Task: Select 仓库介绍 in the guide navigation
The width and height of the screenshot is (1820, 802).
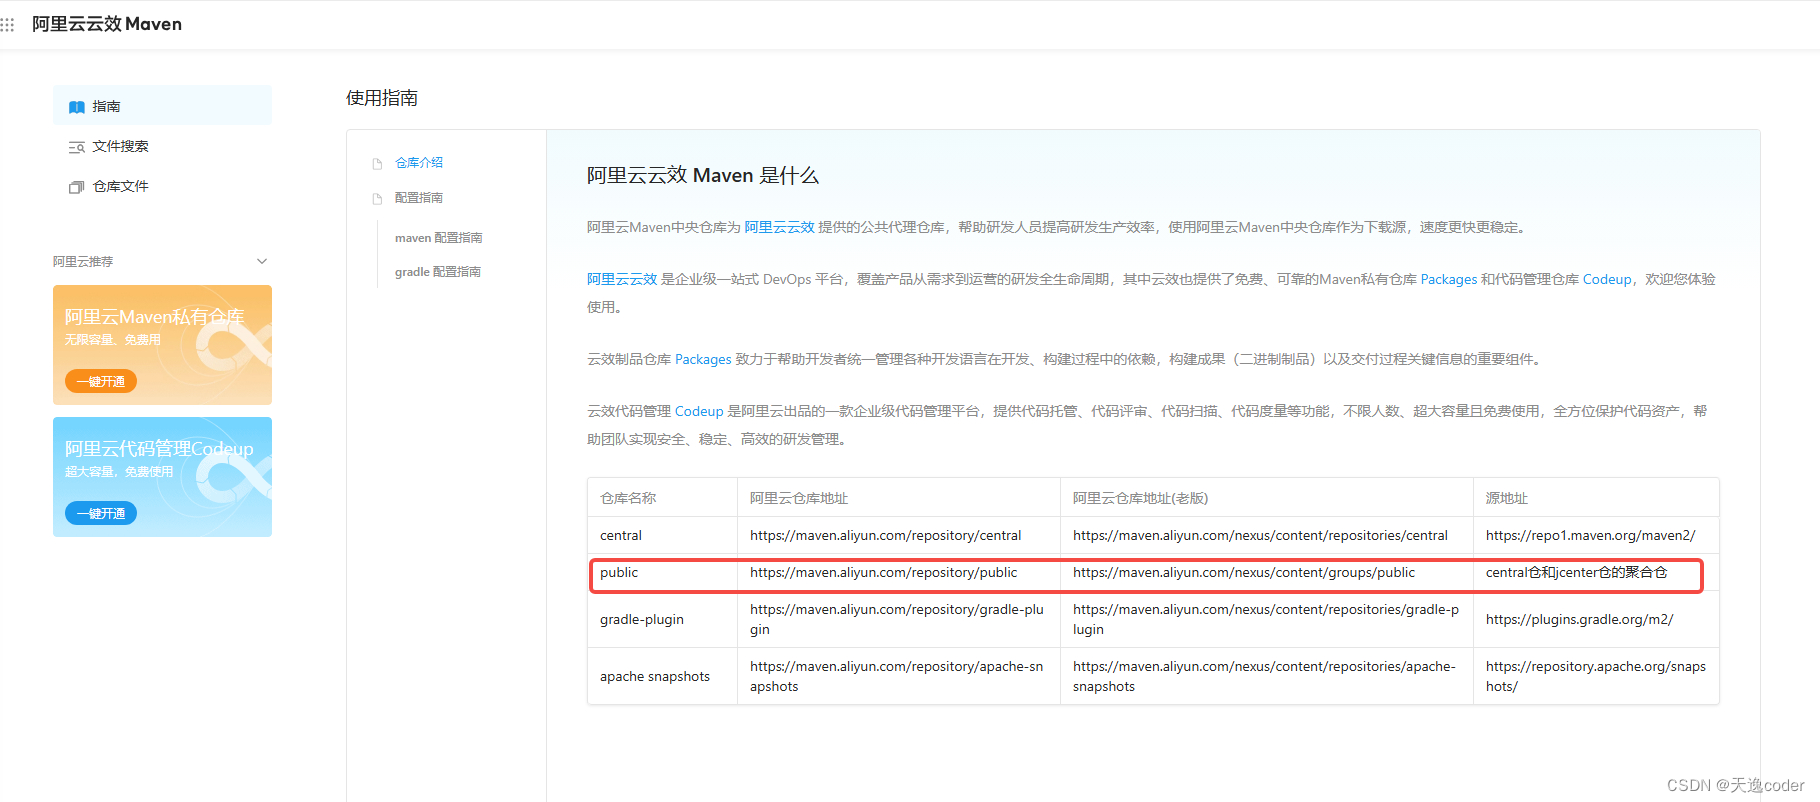Action: [x=419, y=162]
